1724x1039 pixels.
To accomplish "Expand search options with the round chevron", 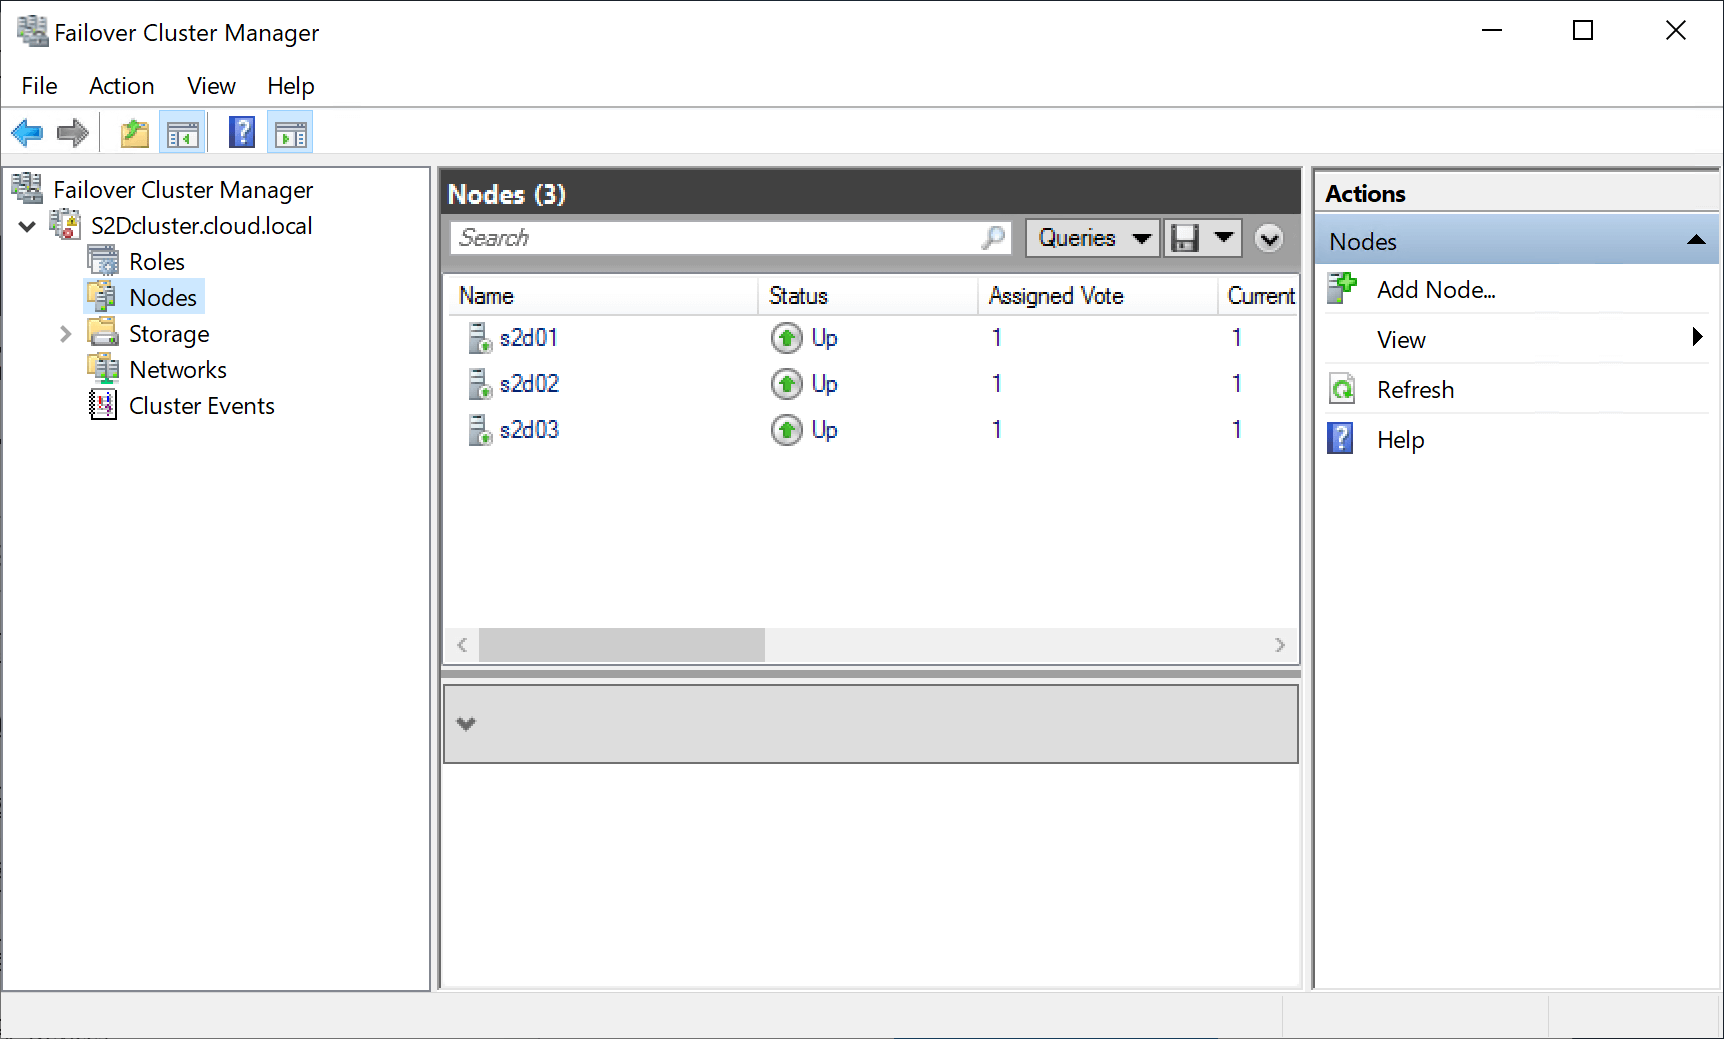I will (x=1269, y=238).
